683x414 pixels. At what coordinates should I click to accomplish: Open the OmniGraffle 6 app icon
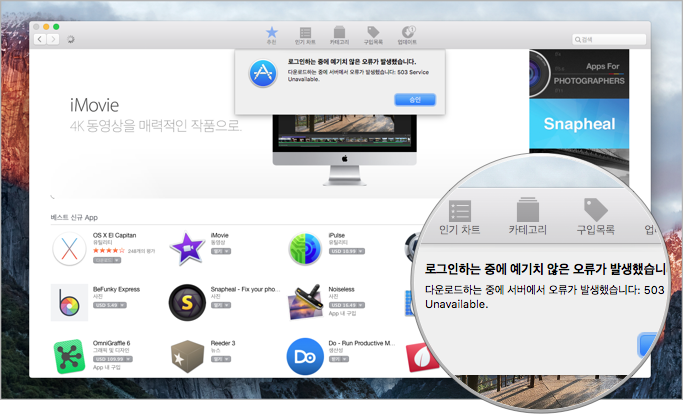(69, 356)
